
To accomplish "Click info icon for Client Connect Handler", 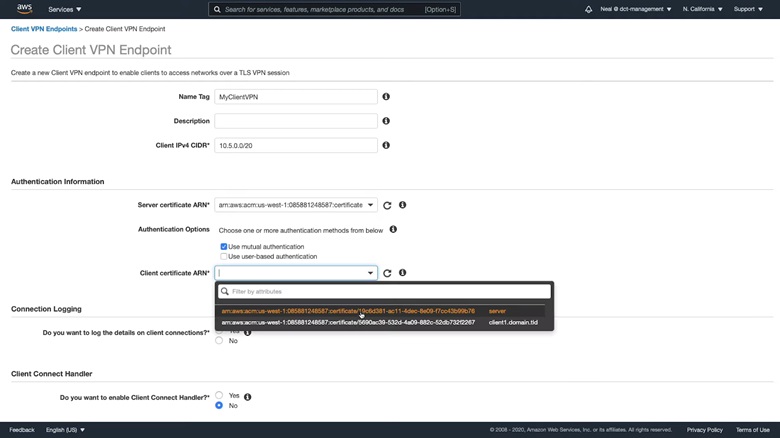I will click(x=247, y=397).
